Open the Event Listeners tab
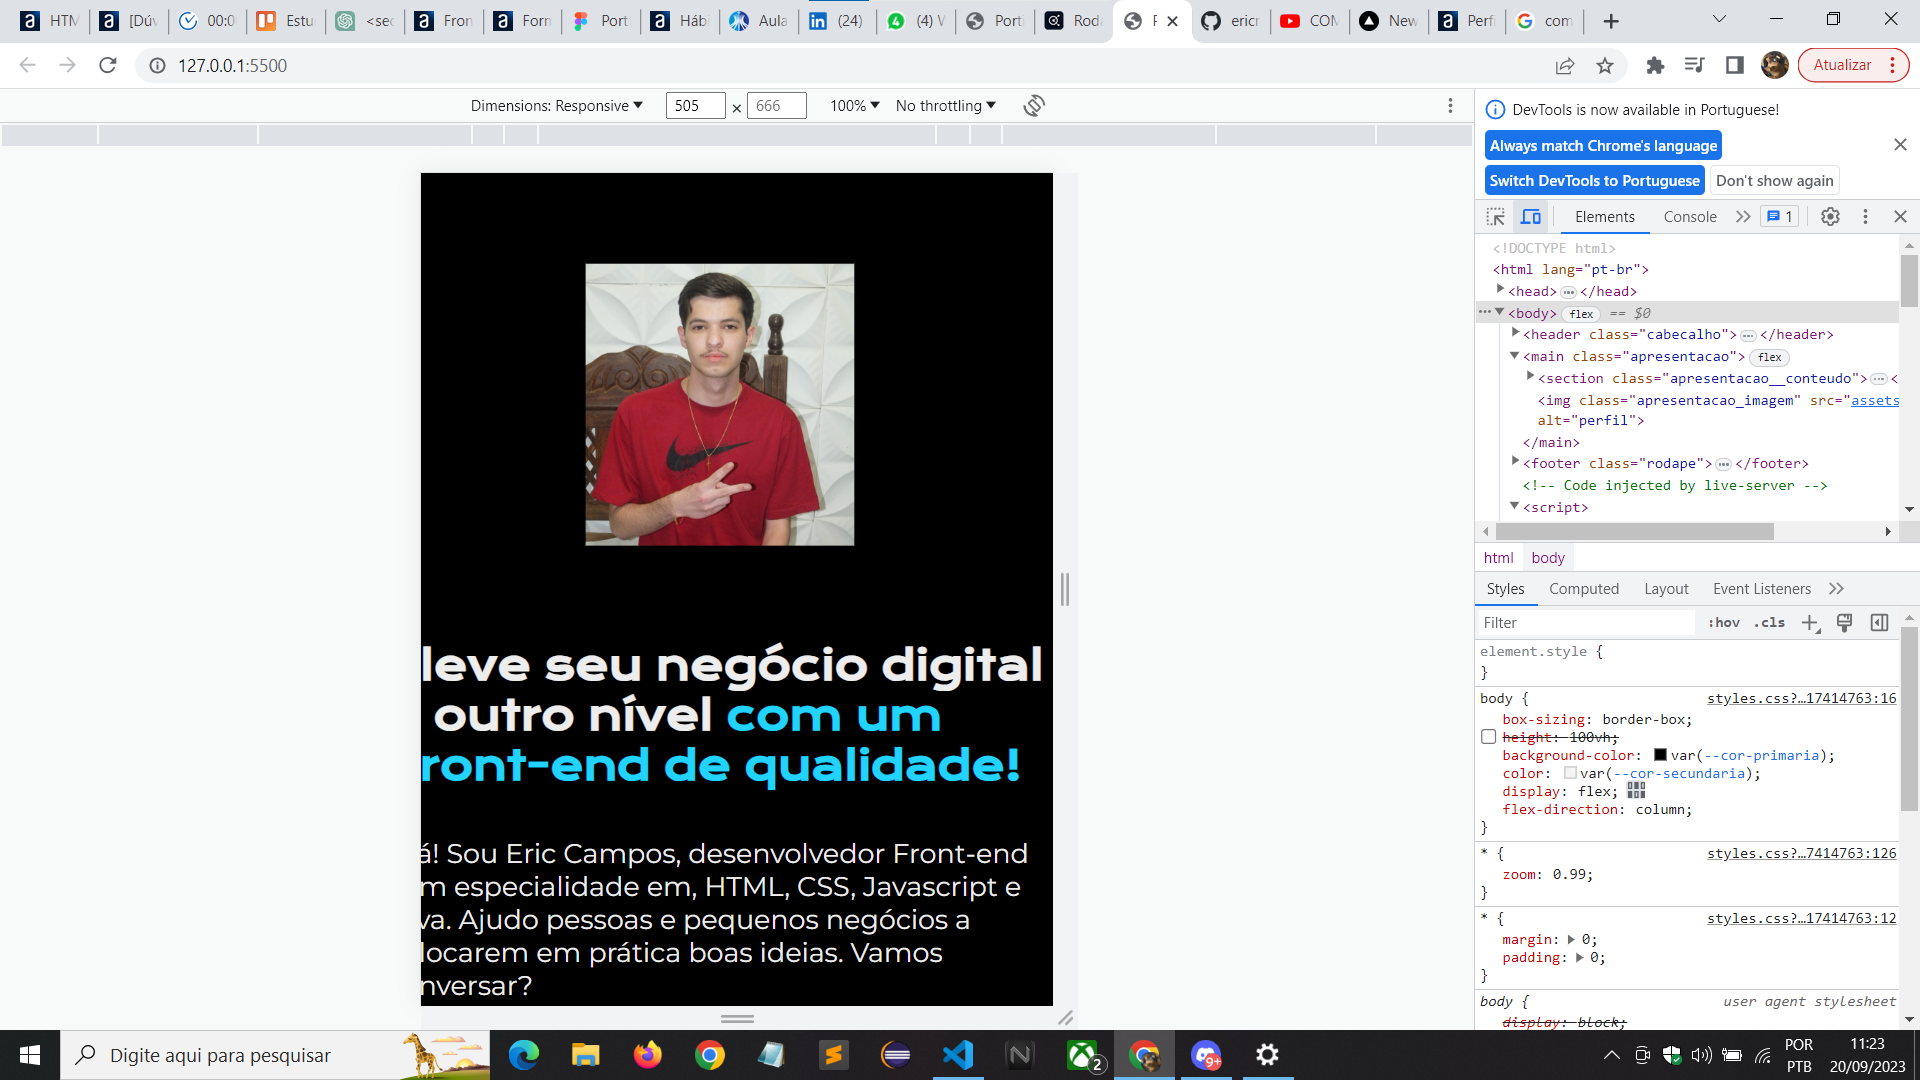1920x1080 pixels. click(x=1762, y=589)
